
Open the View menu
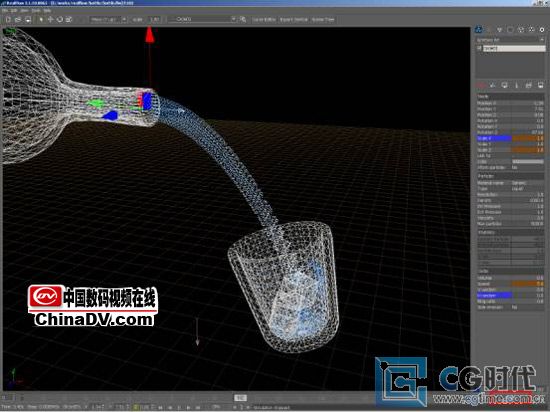(x=25, y=11)
